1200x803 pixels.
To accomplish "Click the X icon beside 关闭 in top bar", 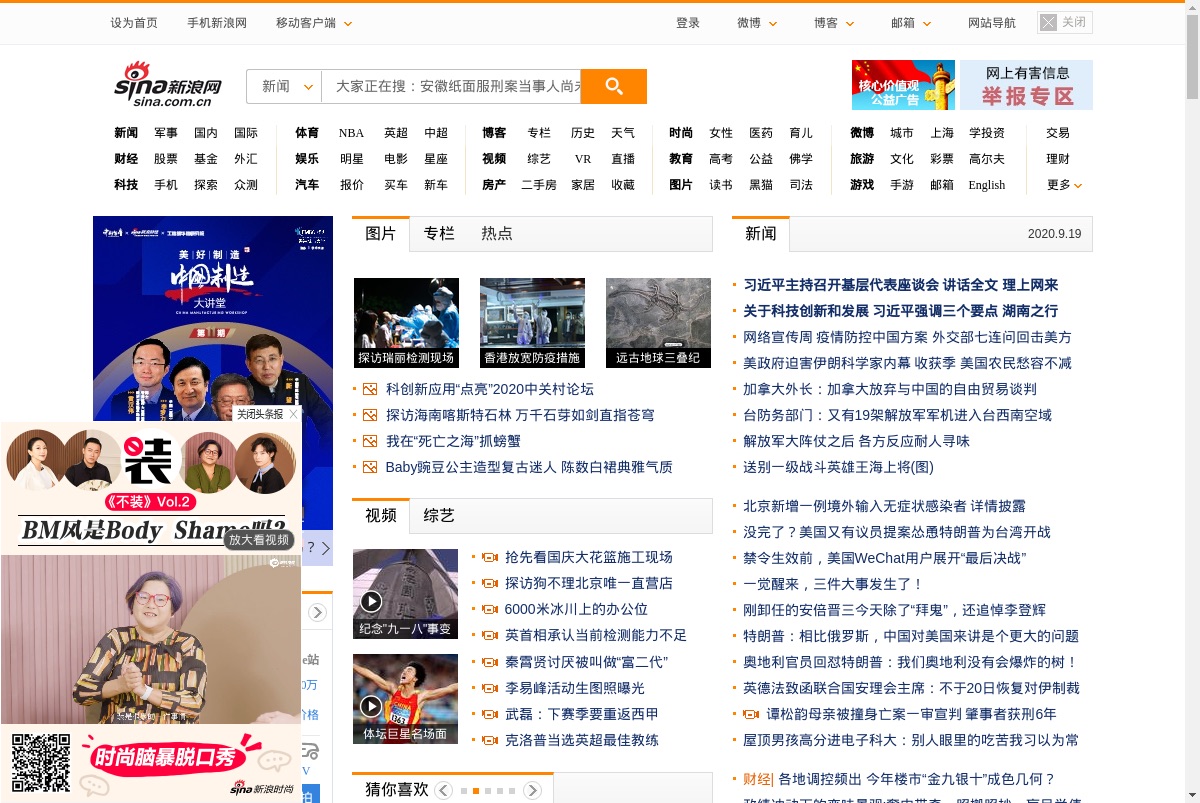I will point(1048,22).
